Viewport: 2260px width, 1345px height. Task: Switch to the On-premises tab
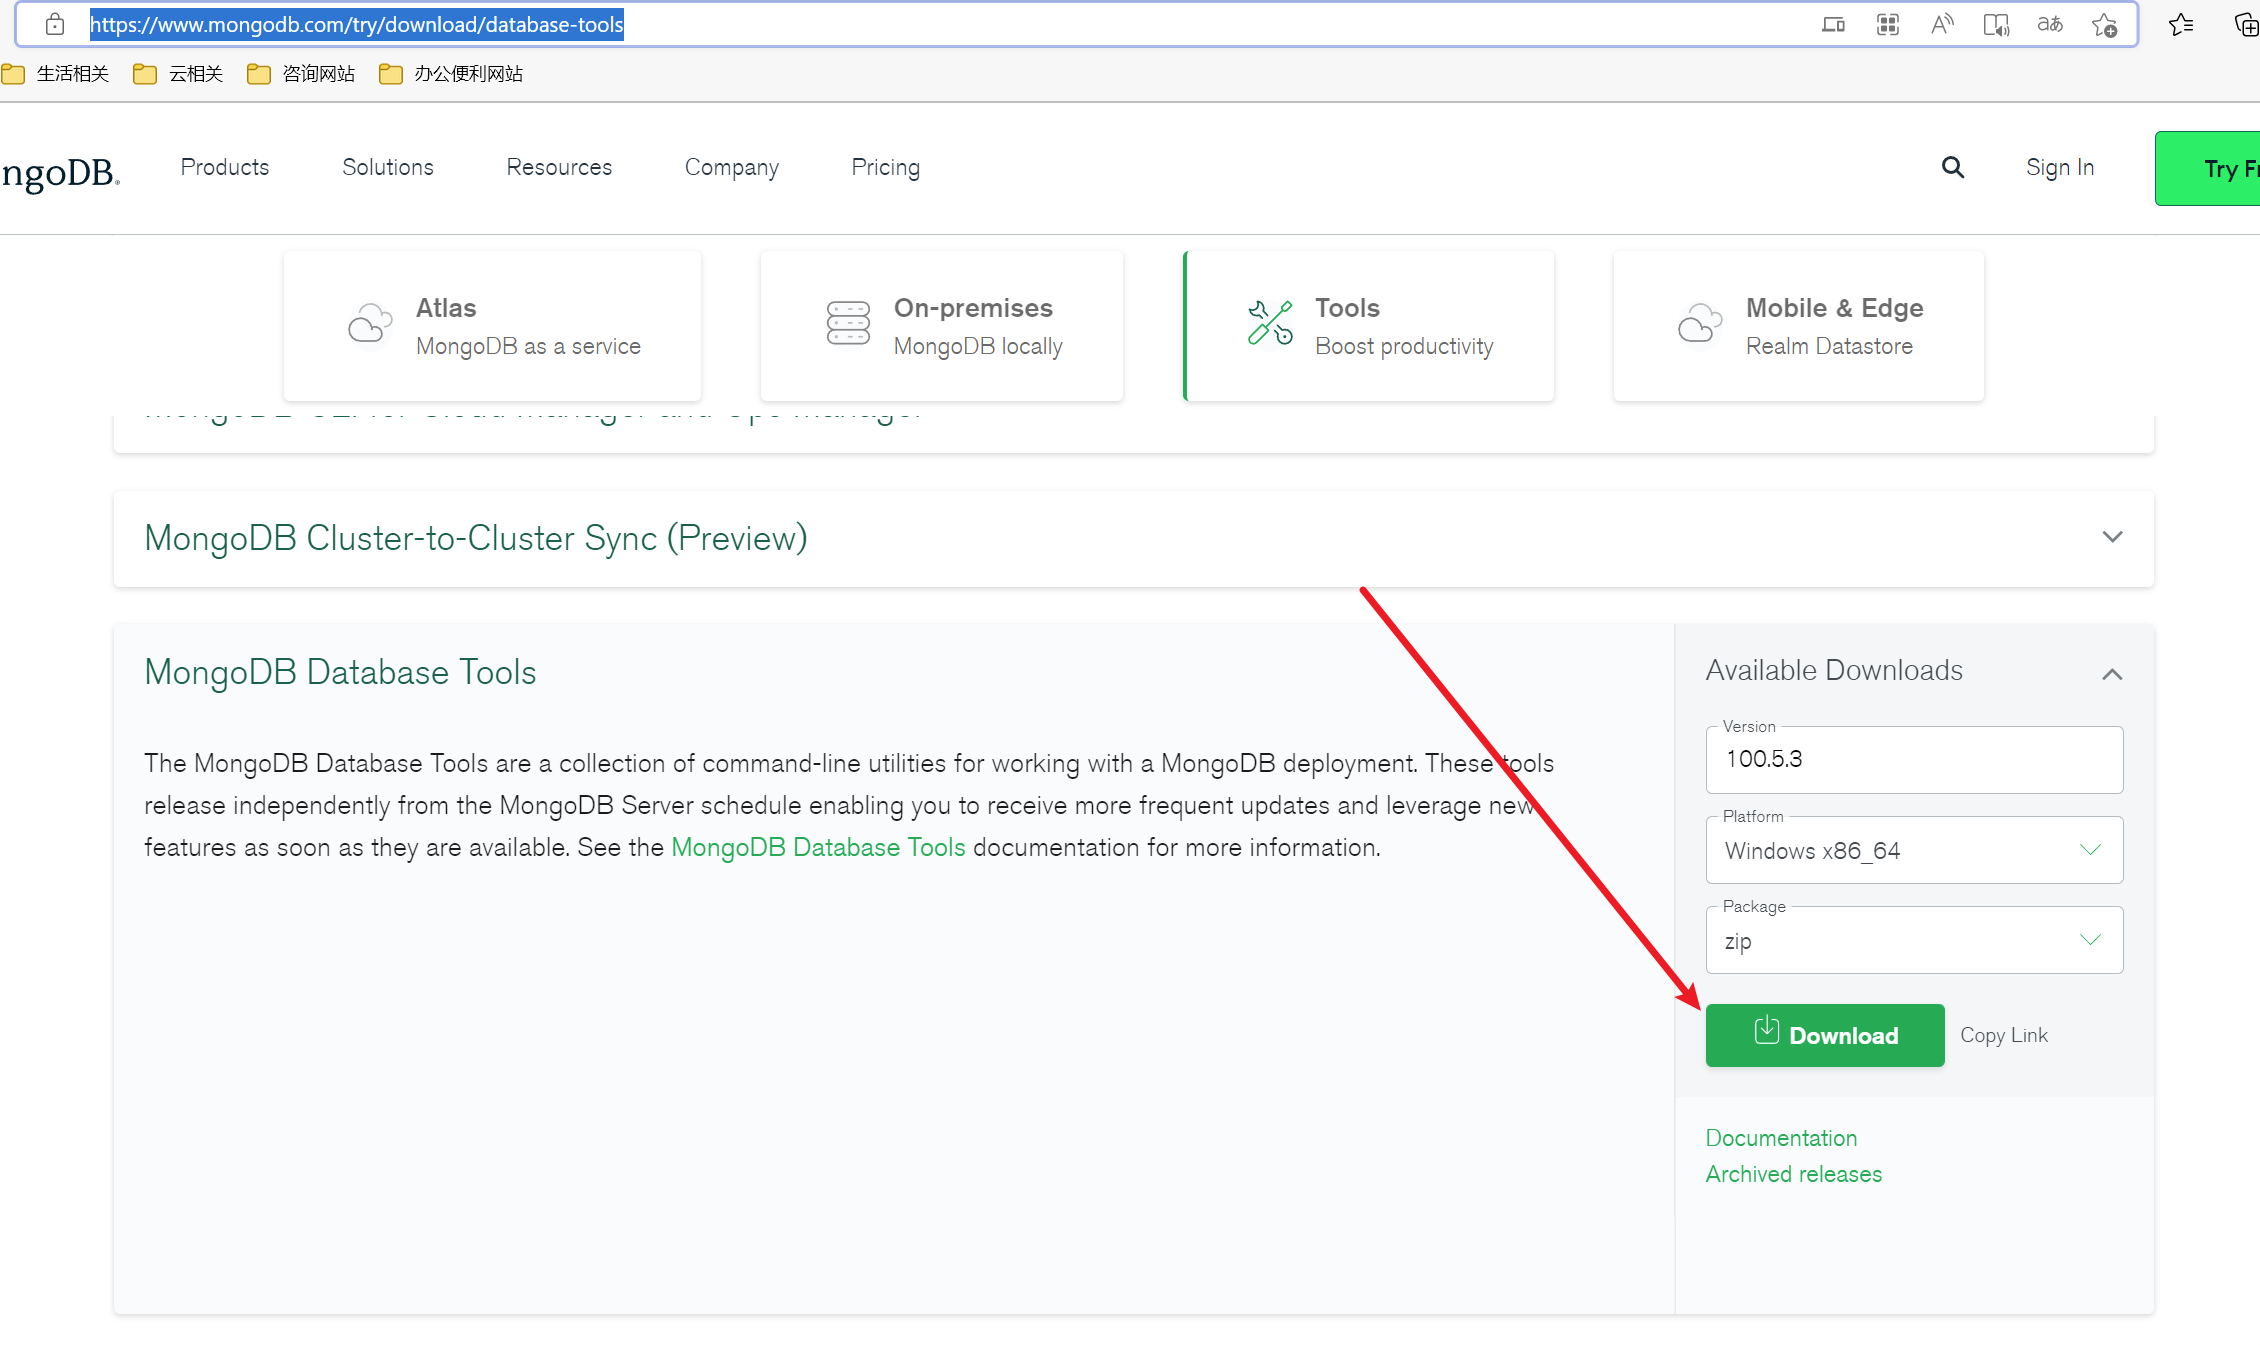942,326
